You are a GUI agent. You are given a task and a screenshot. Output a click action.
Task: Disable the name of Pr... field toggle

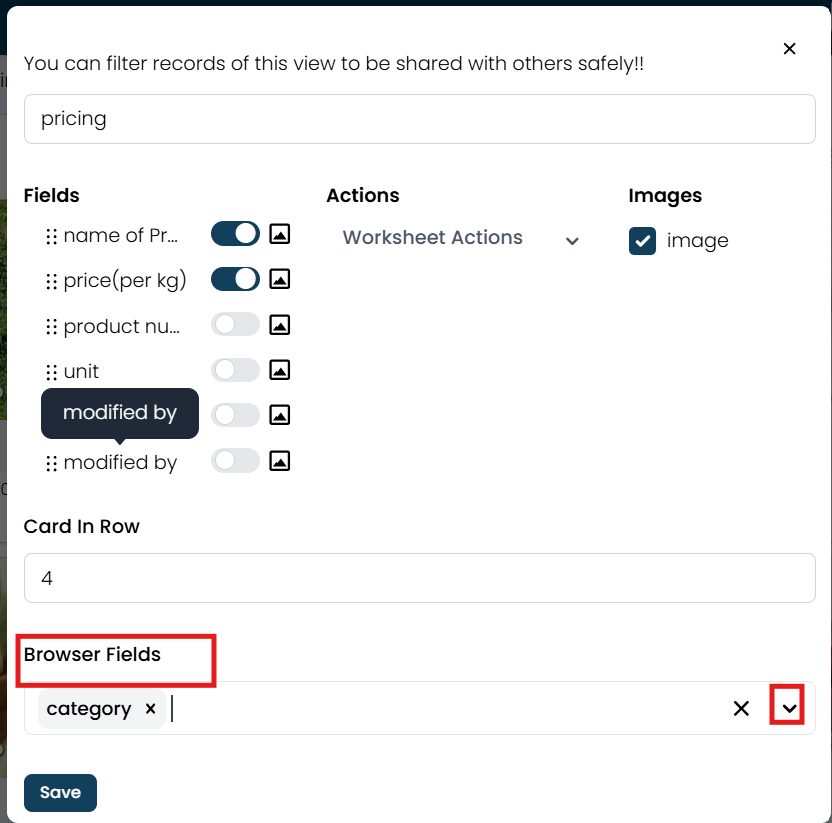coord(235,233)
